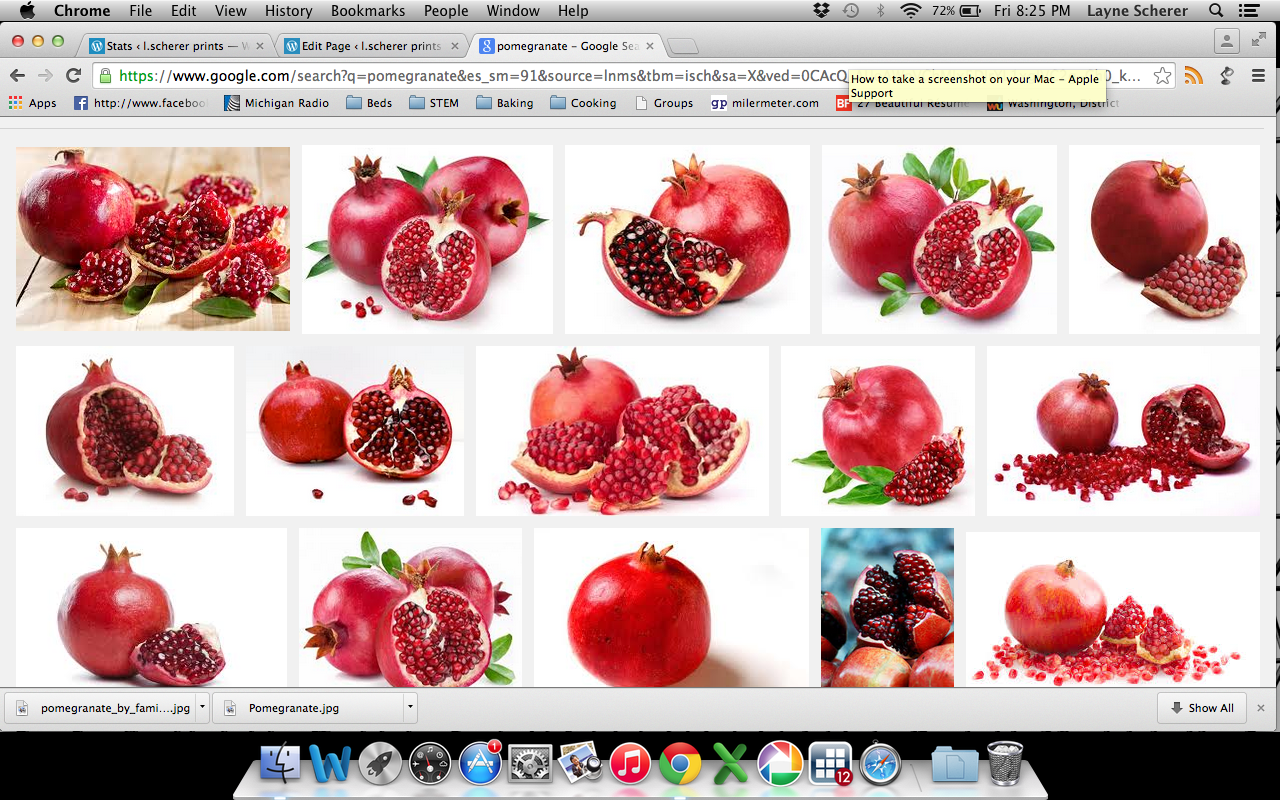
Task: Open the Dropbox menu bar icon
Action: 821,11
